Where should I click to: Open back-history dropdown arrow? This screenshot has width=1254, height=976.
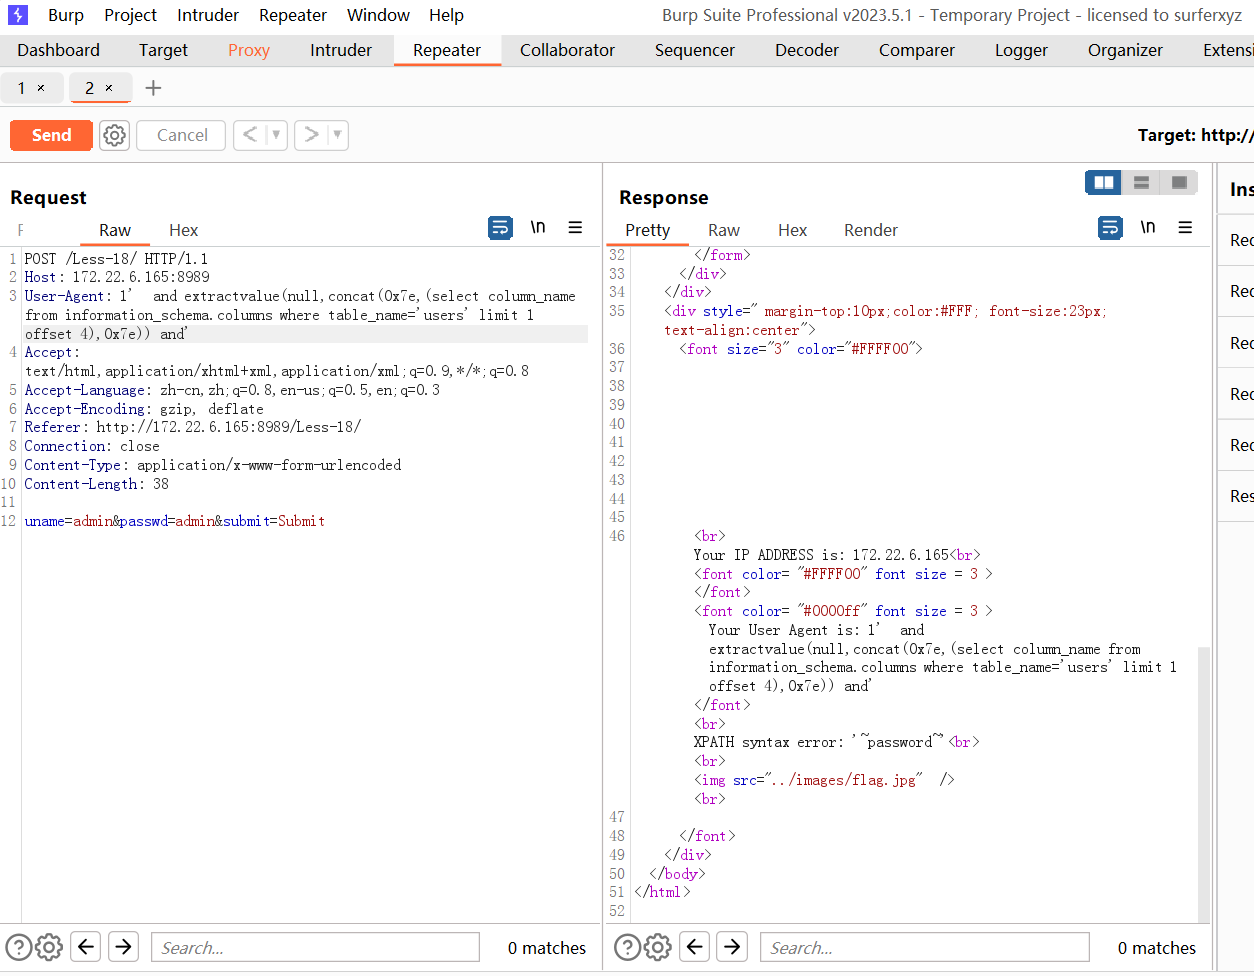276,135
